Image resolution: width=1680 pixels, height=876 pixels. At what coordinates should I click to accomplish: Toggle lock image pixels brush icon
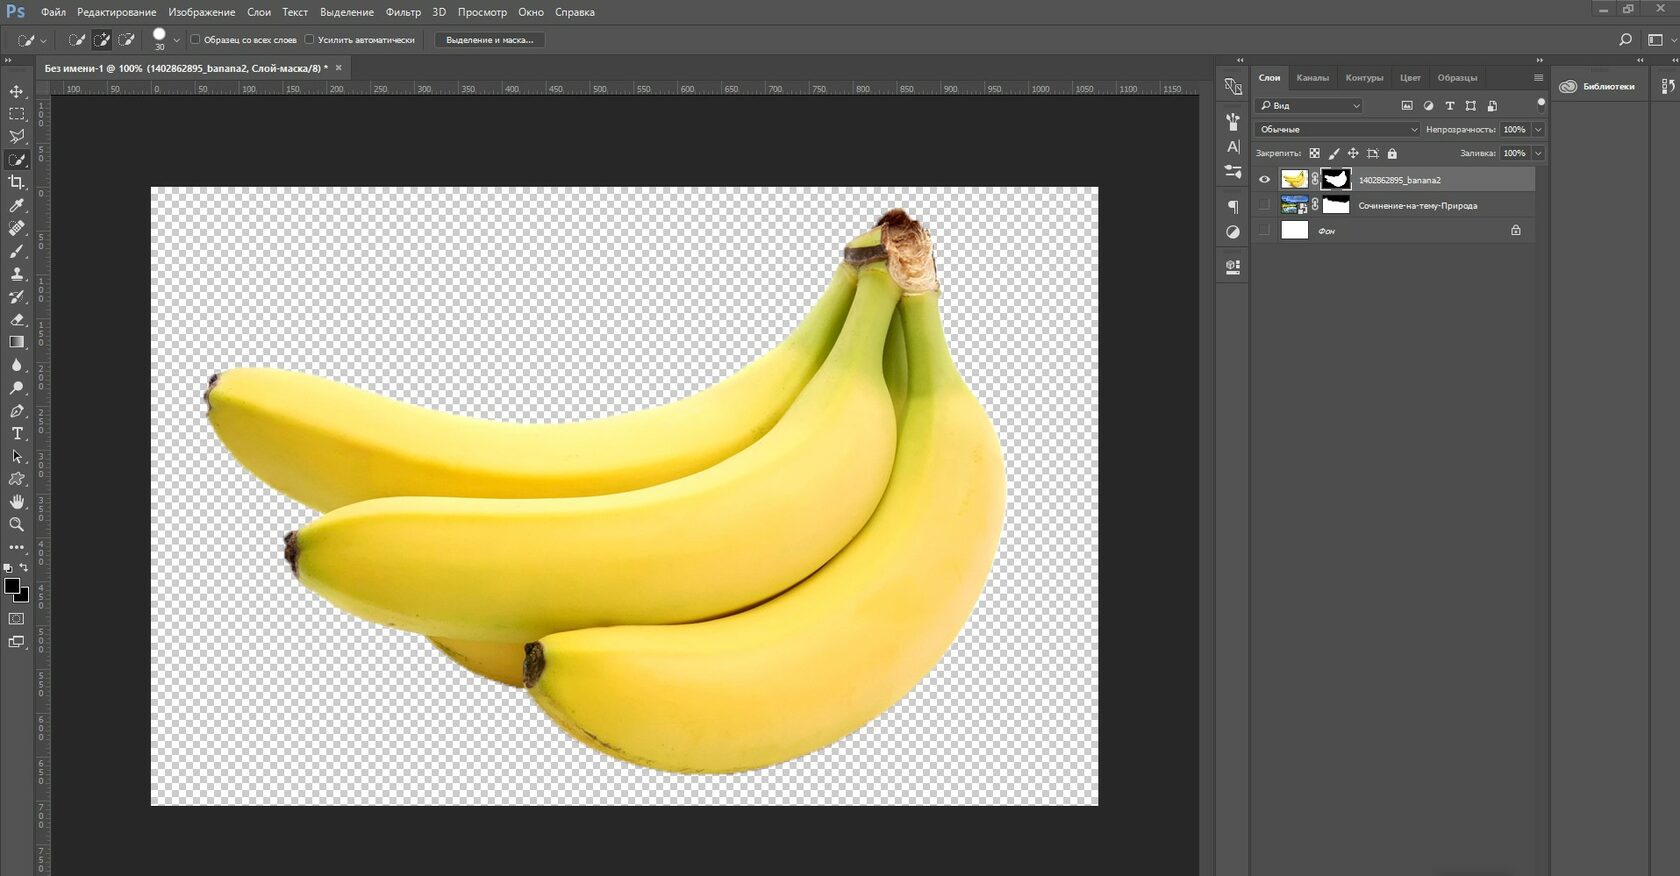click(1334, 153)
